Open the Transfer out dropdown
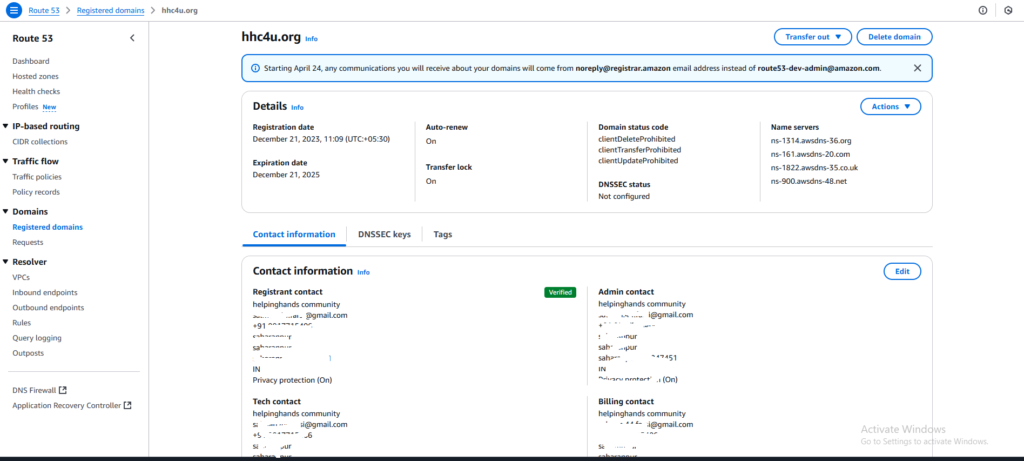Viewport: 1024px width, 461px height. [x=812, y=37]
